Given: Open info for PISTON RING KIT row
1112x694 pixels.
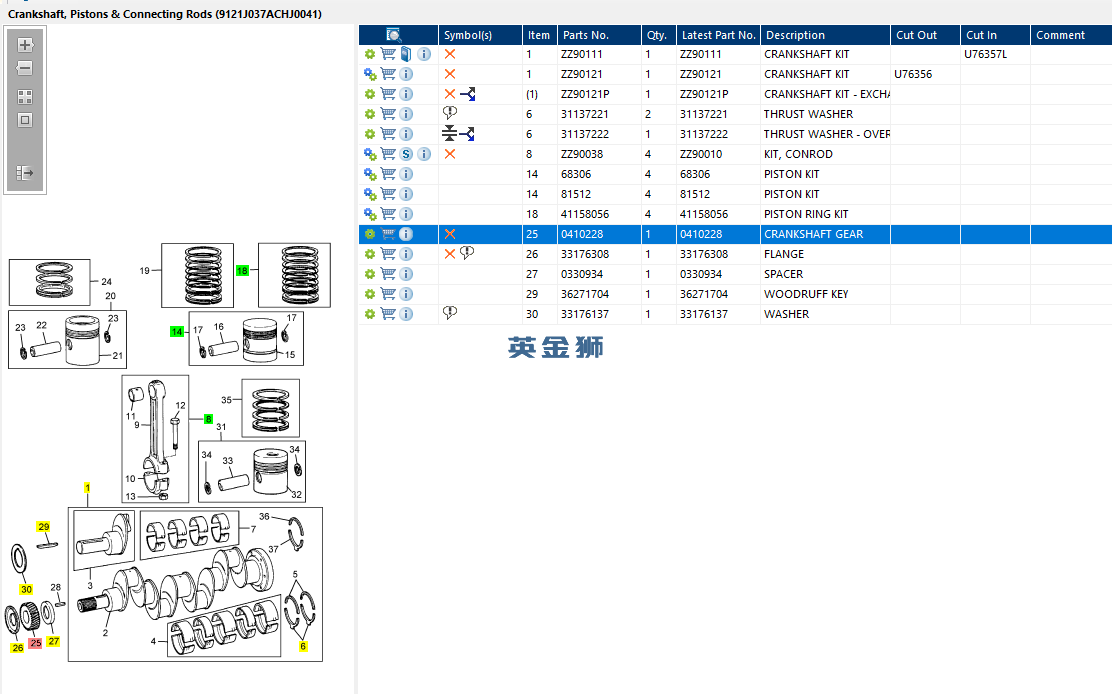Looking at the screenshot, I should [x=406, y=214].
